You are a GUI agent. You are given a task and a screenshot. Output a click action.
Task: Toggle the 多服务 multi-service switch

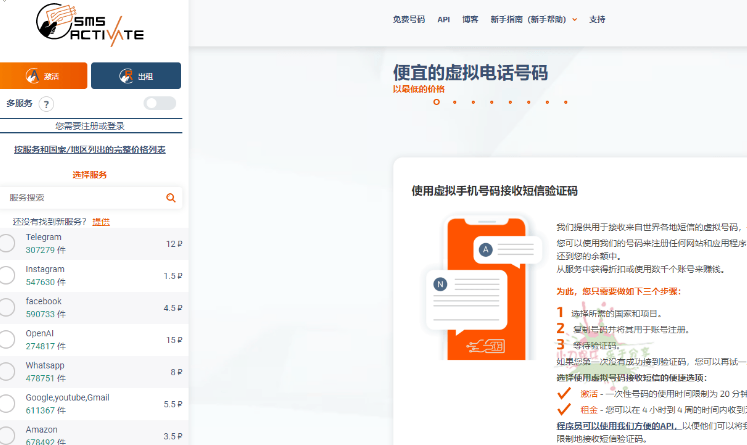(160, 103)
